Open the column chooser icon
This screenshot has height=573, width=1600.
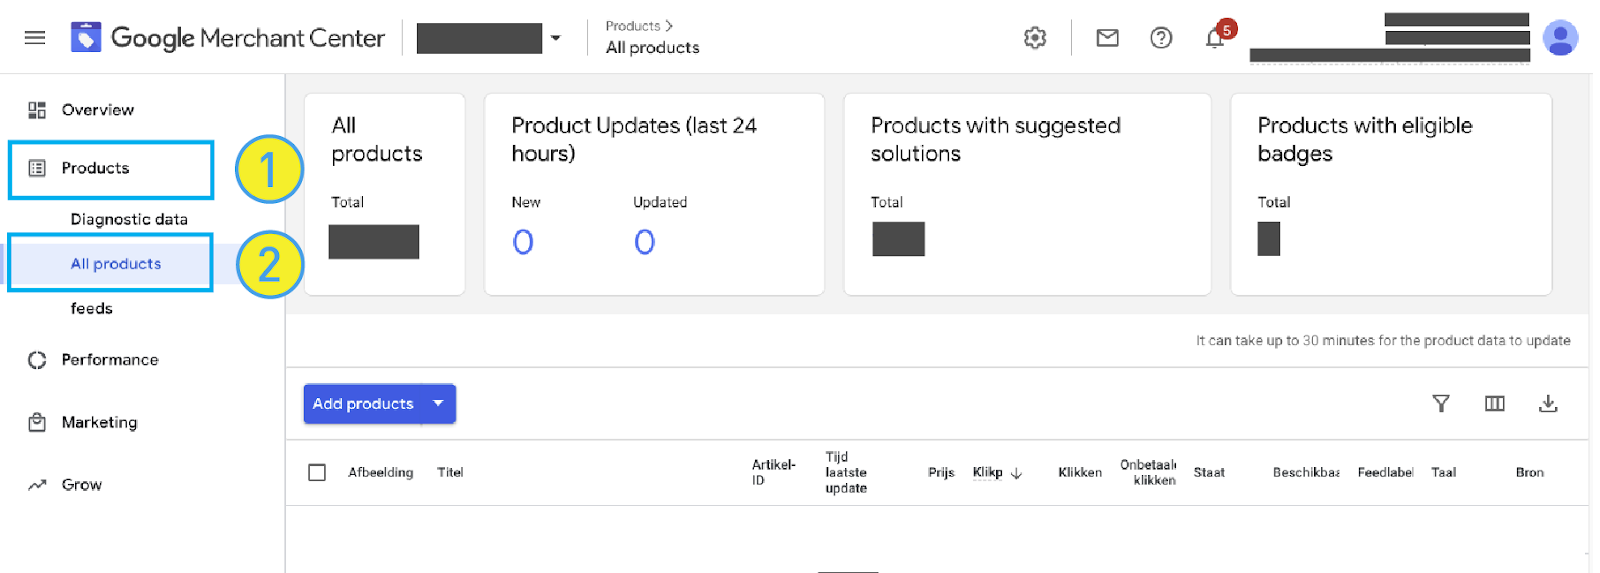click(x=1495, y=403)
